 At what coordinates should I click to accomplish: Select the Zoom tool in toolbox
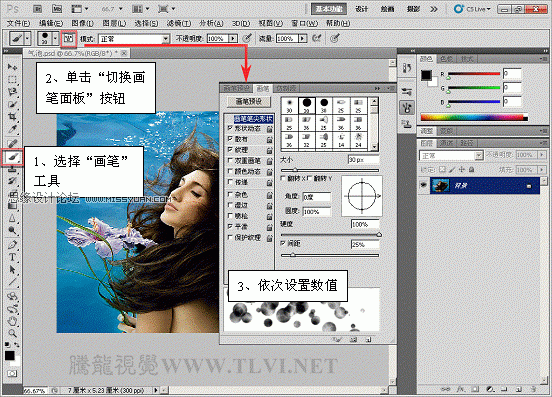pos(12,333)
